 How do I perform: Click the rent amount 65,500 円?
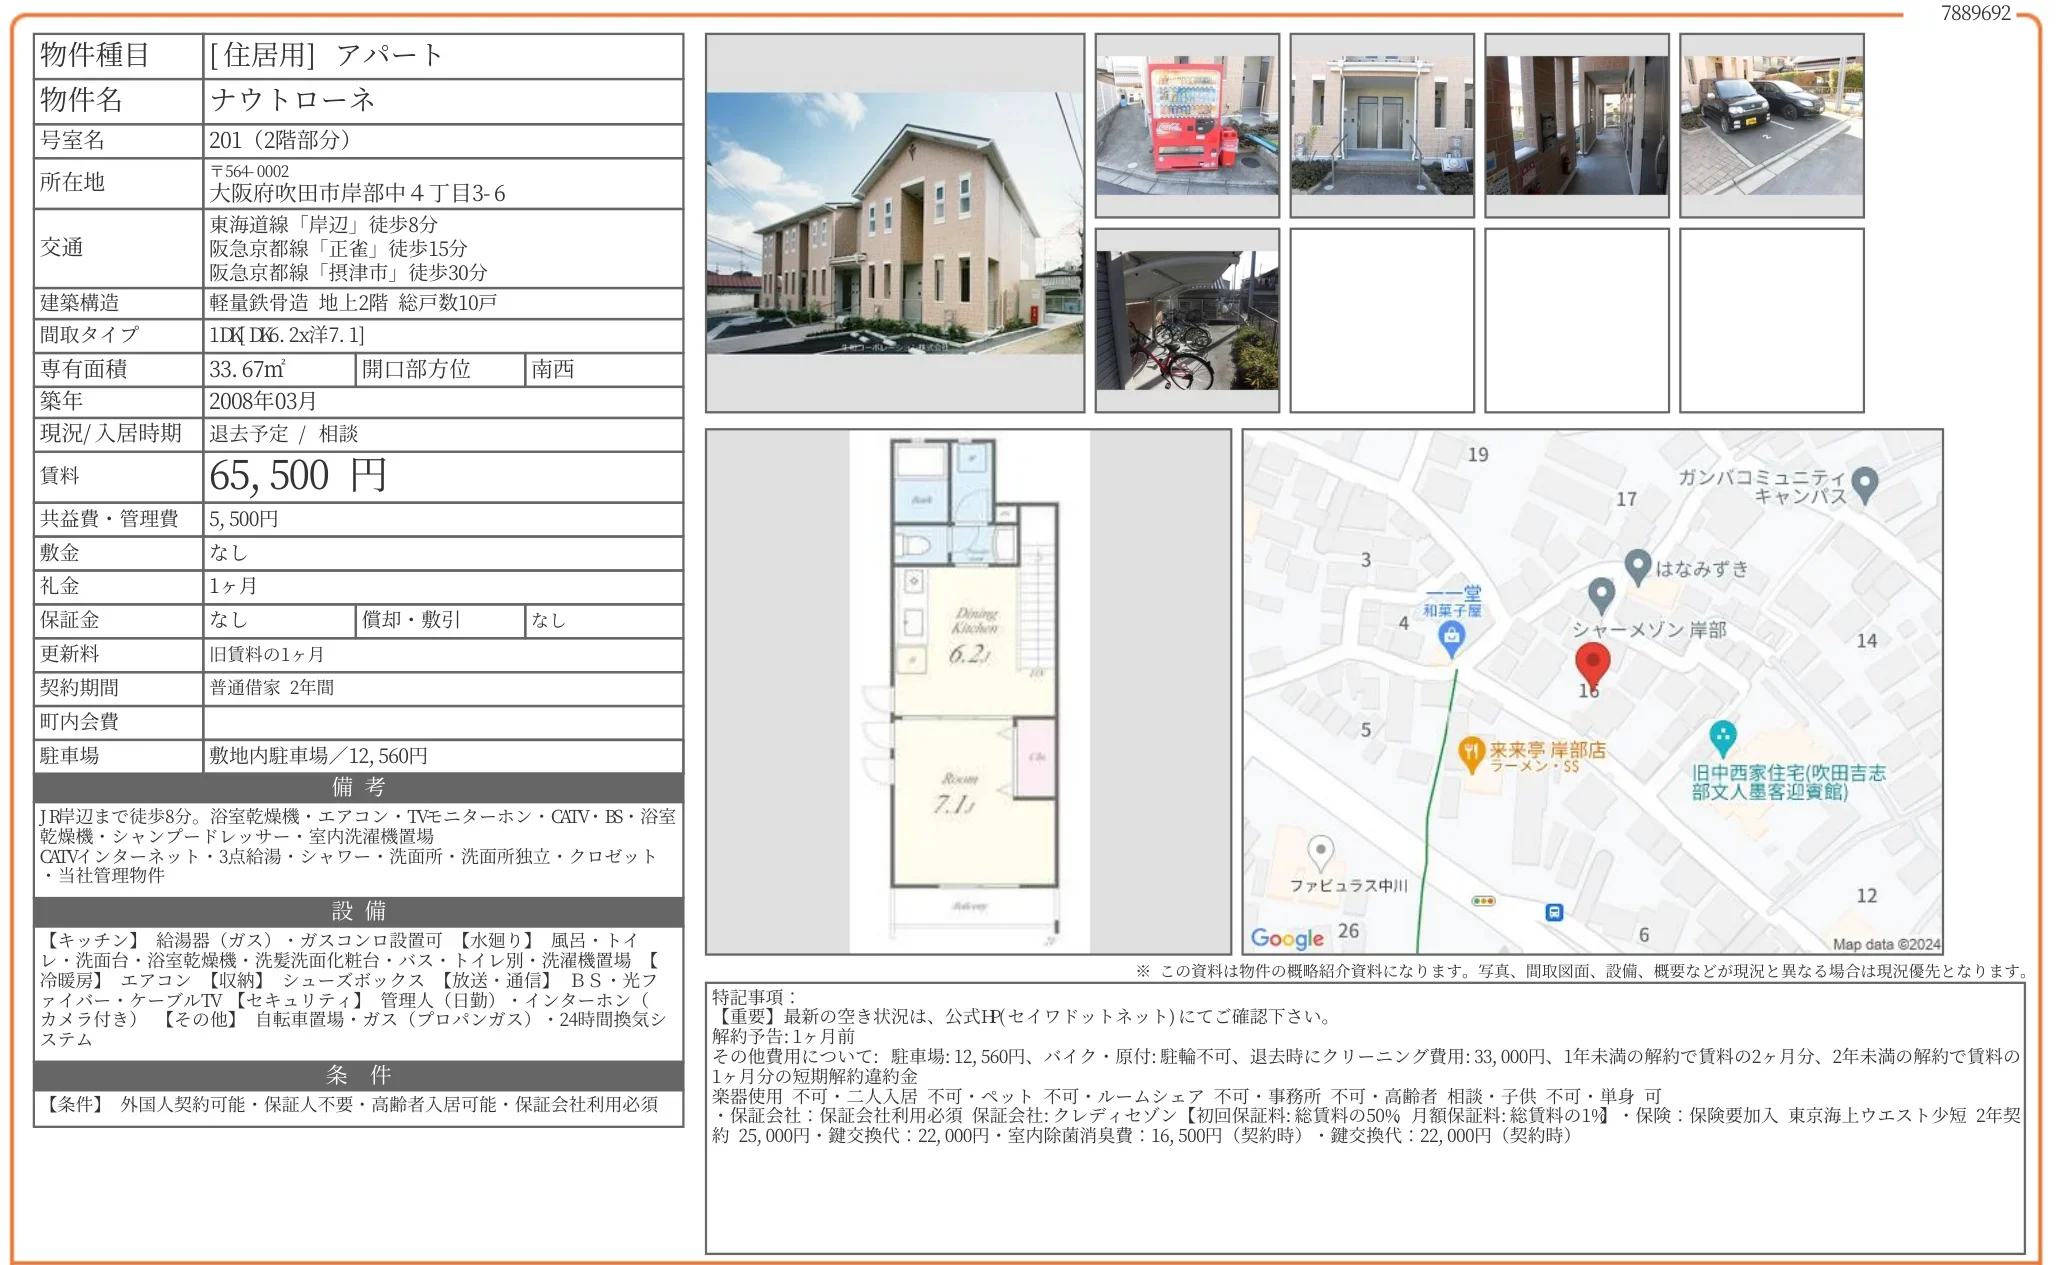[298, 477]
